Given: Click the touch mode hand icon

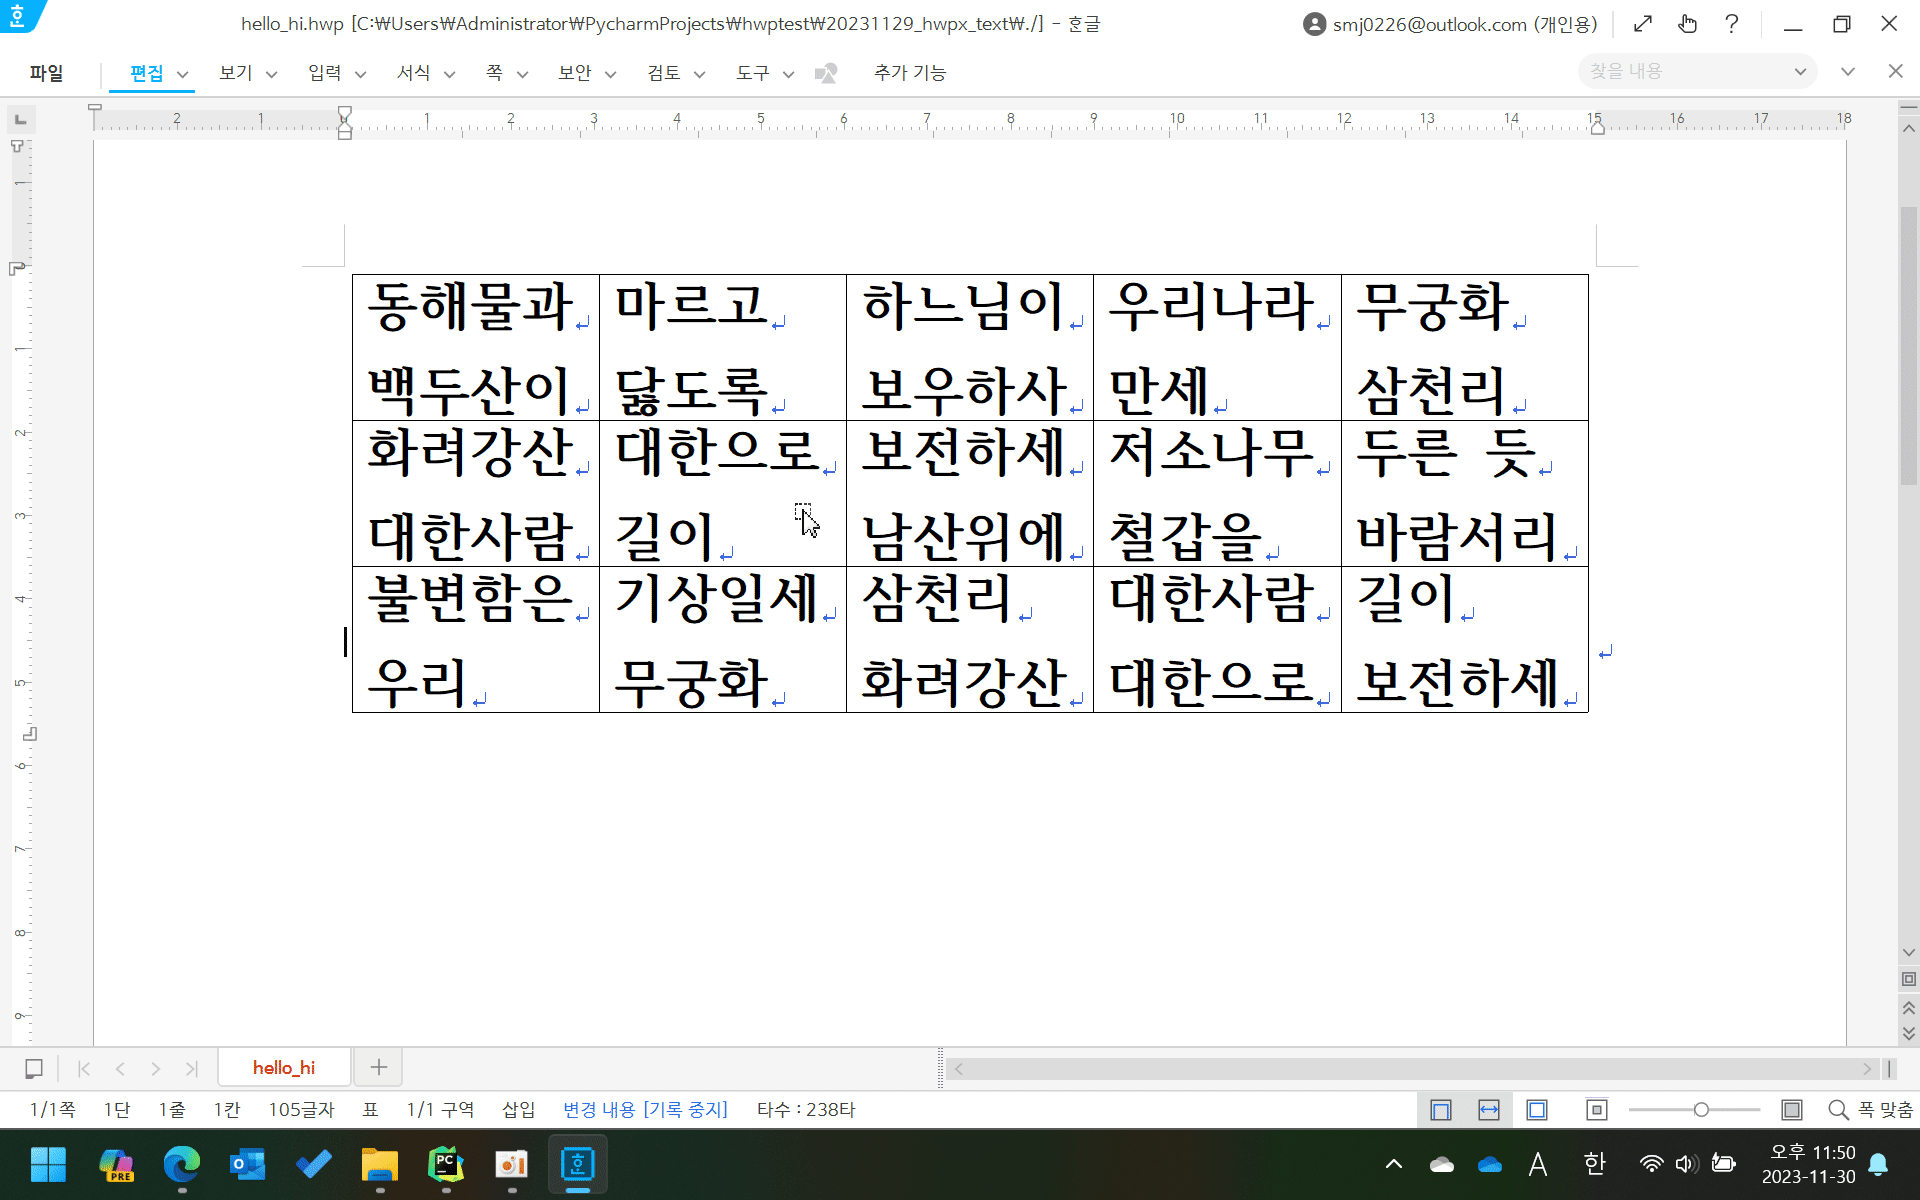Looking at the screenshot, I should [1688, 24].
